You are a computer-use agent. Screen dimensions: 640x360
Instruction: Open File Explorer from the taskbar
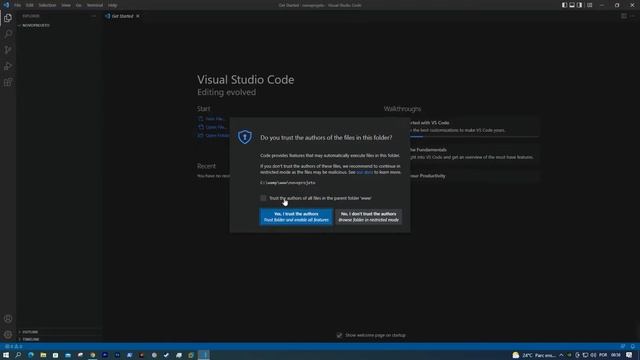pyautogui.click(x=43, y=355)
